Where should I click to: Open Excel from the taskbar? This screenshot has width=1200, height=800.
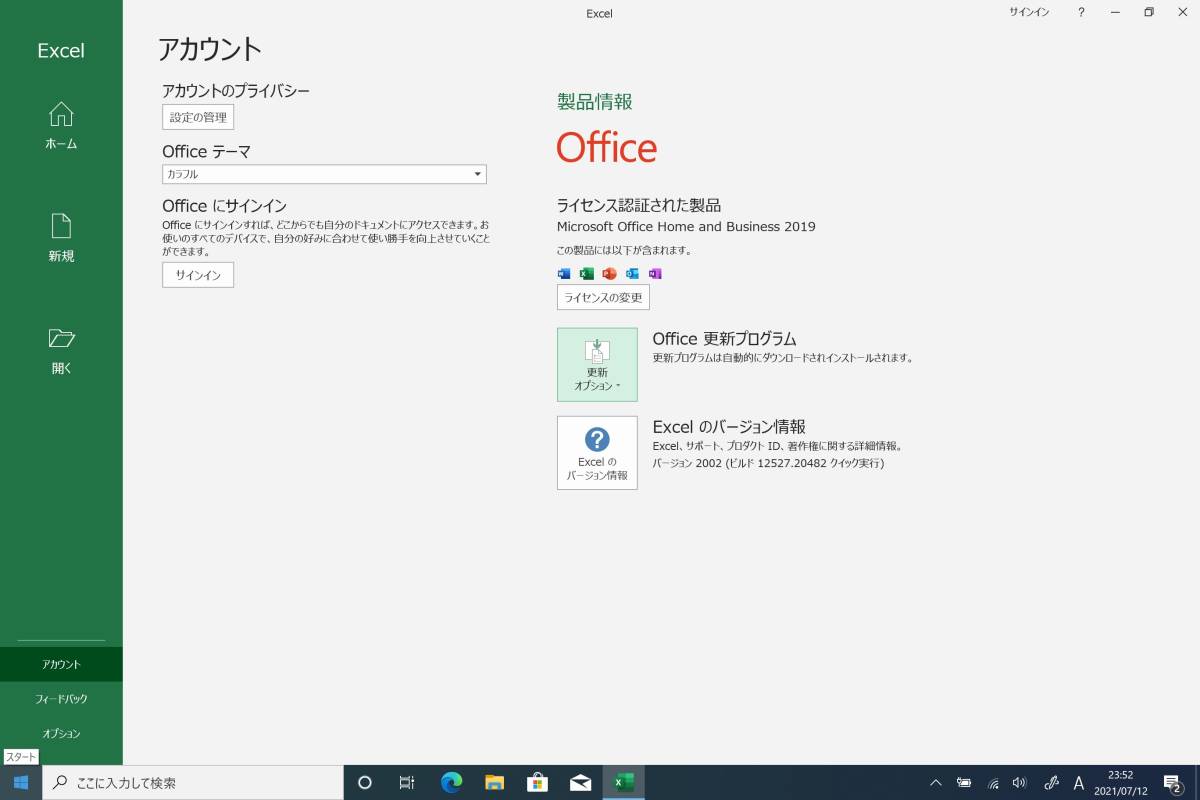[x=623, y=783]
